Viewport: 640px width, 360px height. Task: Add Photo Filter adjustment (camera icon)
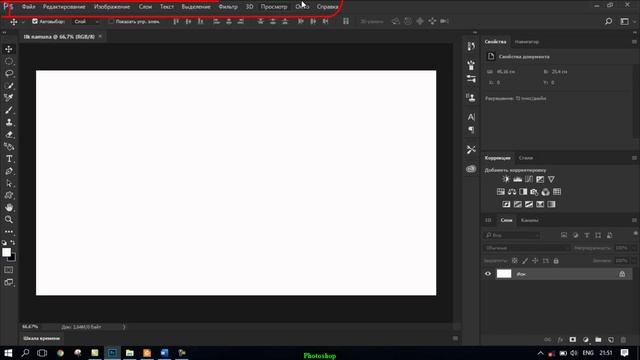click(x=534, y=192)
